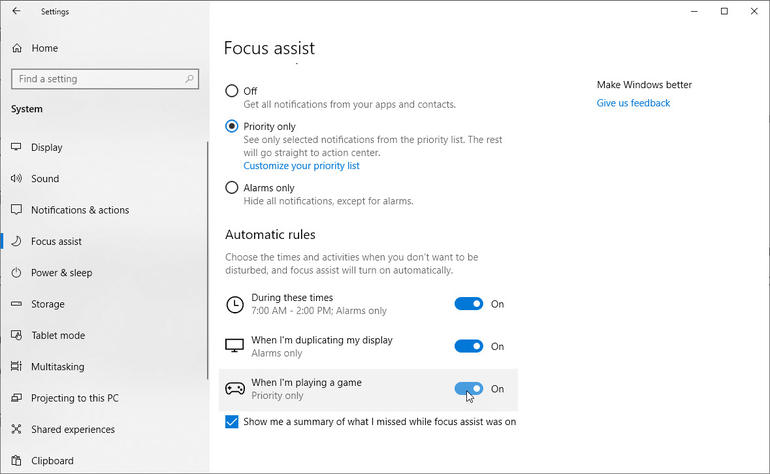Viewport: 770px width, 474px height.
Task: Uncheck Show me a summary checkbox
Action: coord(232,422)
